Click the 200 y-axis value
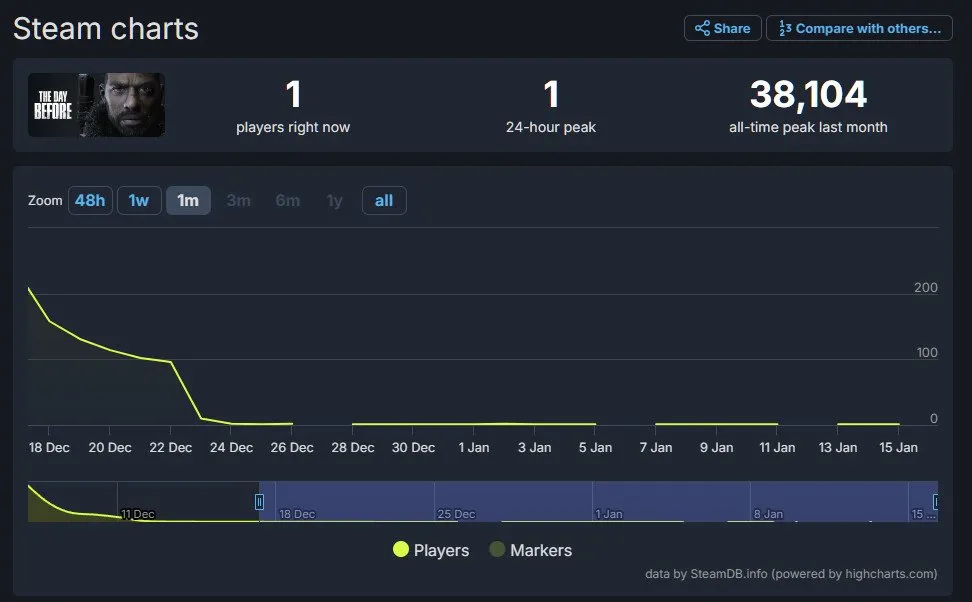Viewport: 972px width, 602px height. click(926, 288)
